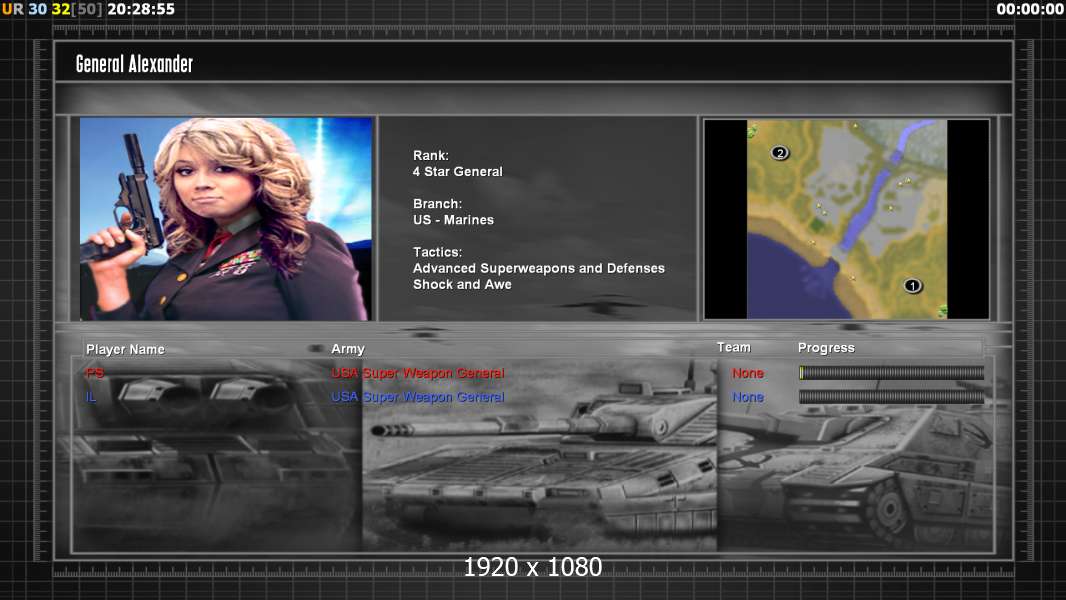Click the red player's loading progress bar
The height and width of the screenshot is (600, 1066).
click(x=891, y=372)
